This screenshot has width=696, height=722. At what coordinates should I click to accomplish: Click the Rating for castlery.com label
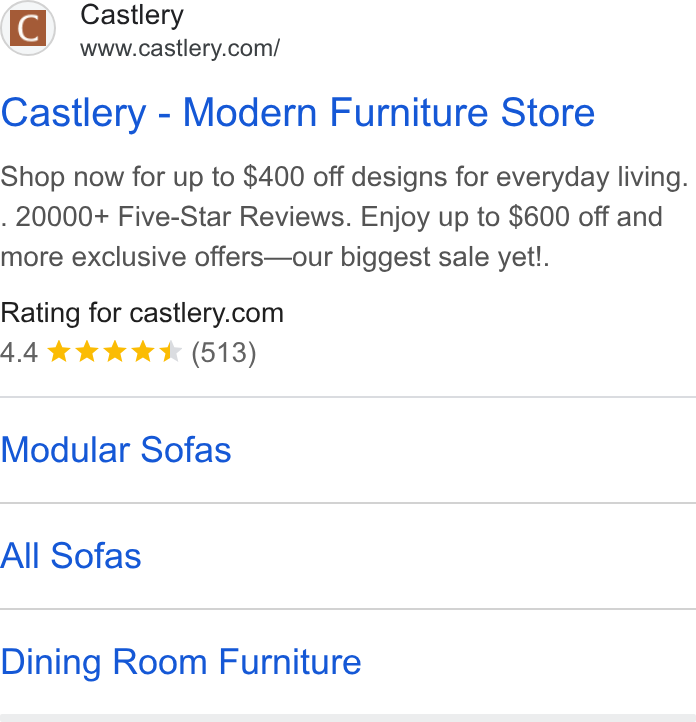pos(142,313)
